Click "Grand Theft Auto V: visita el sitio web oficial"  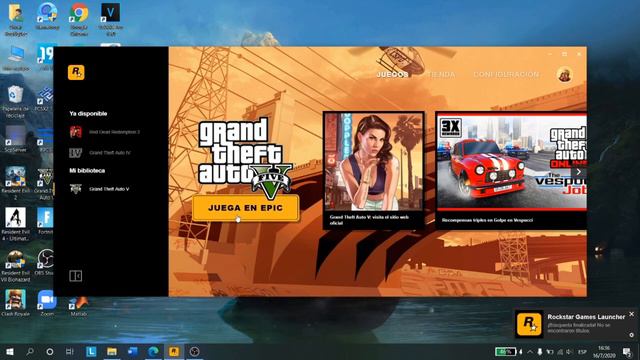point(369,220)
